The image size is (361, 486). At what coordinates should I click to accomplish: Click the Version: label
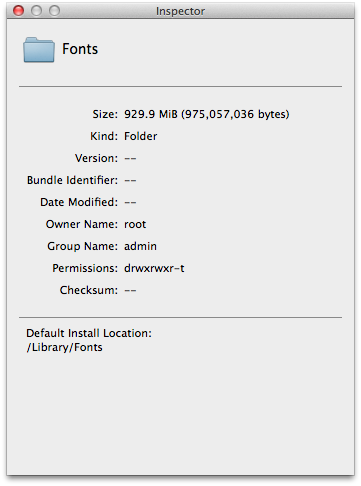(x=96, y=158)
